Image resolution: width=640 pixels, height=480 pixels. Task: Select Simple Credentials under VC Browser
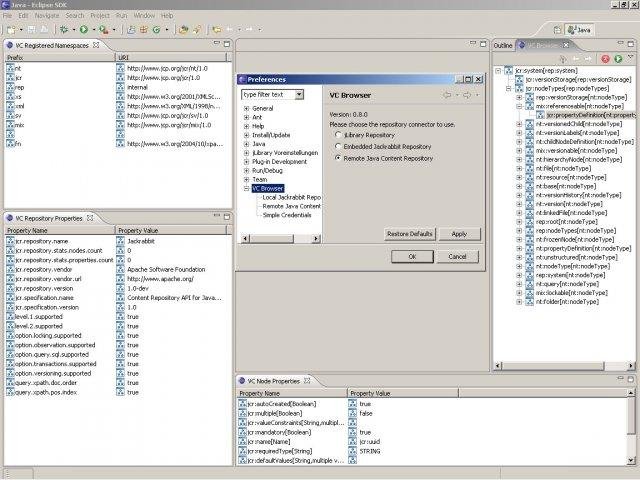pyautogui.click(x=287, y=215)
